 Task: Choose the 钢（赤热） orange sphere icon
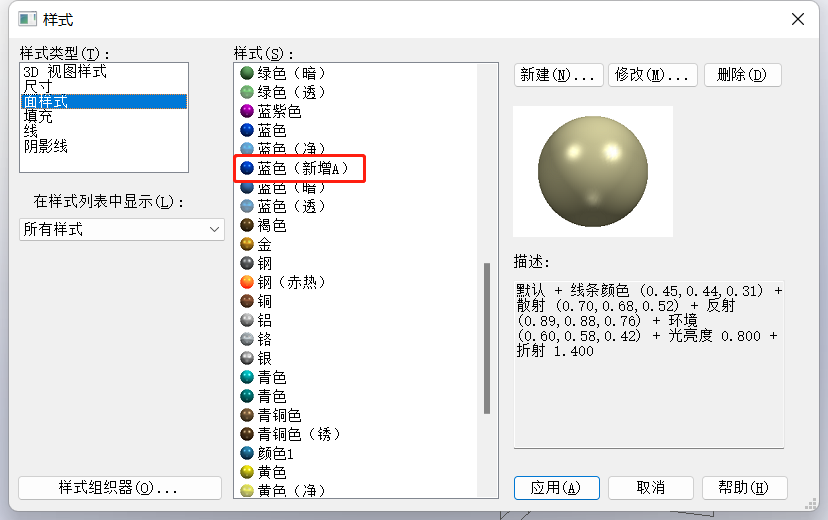(247, 282)
